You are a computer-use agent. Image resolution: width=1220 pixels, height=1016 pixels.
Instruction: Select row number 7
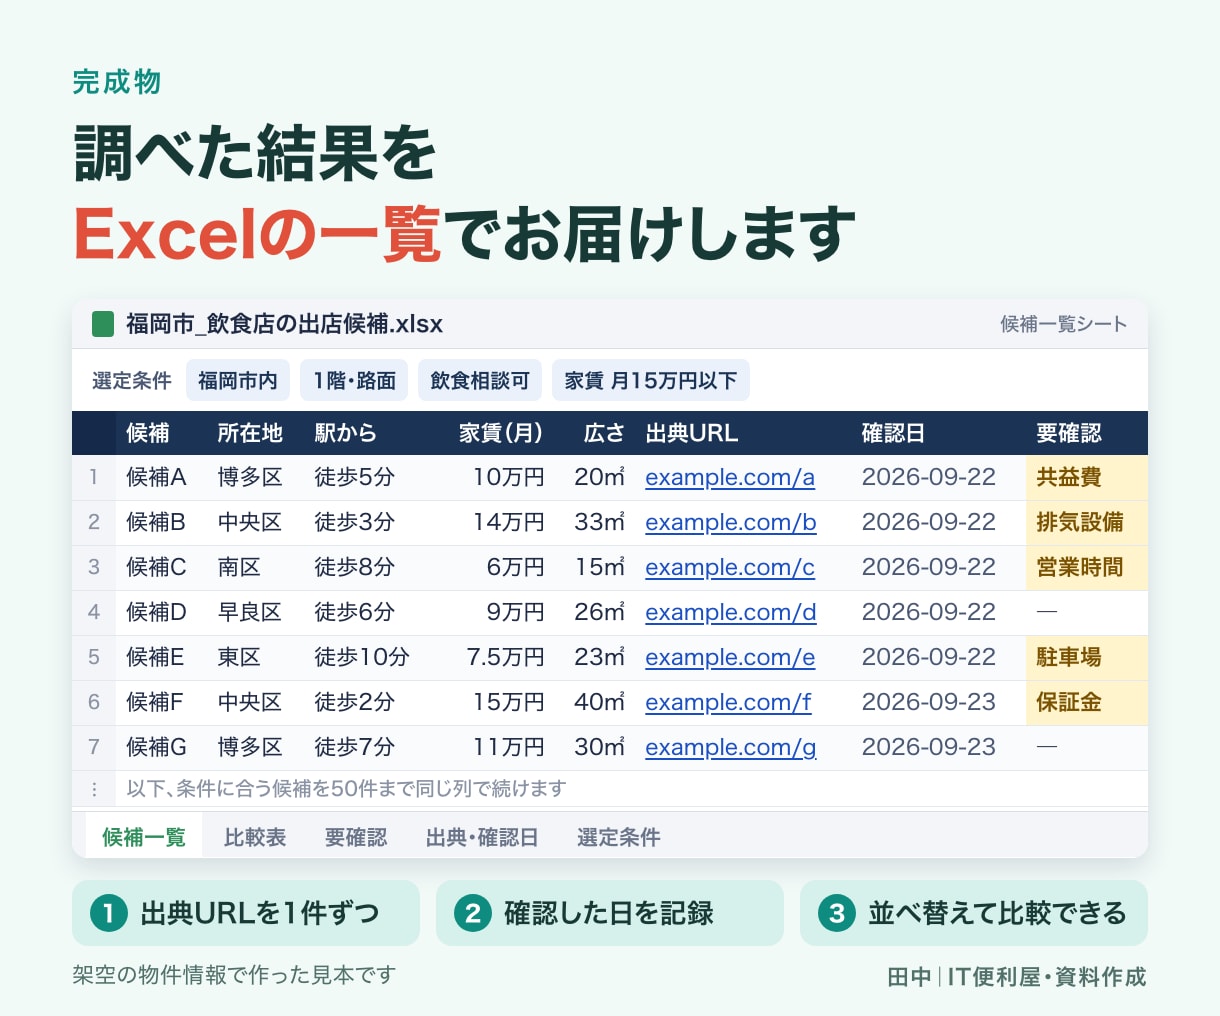(94, 747)
